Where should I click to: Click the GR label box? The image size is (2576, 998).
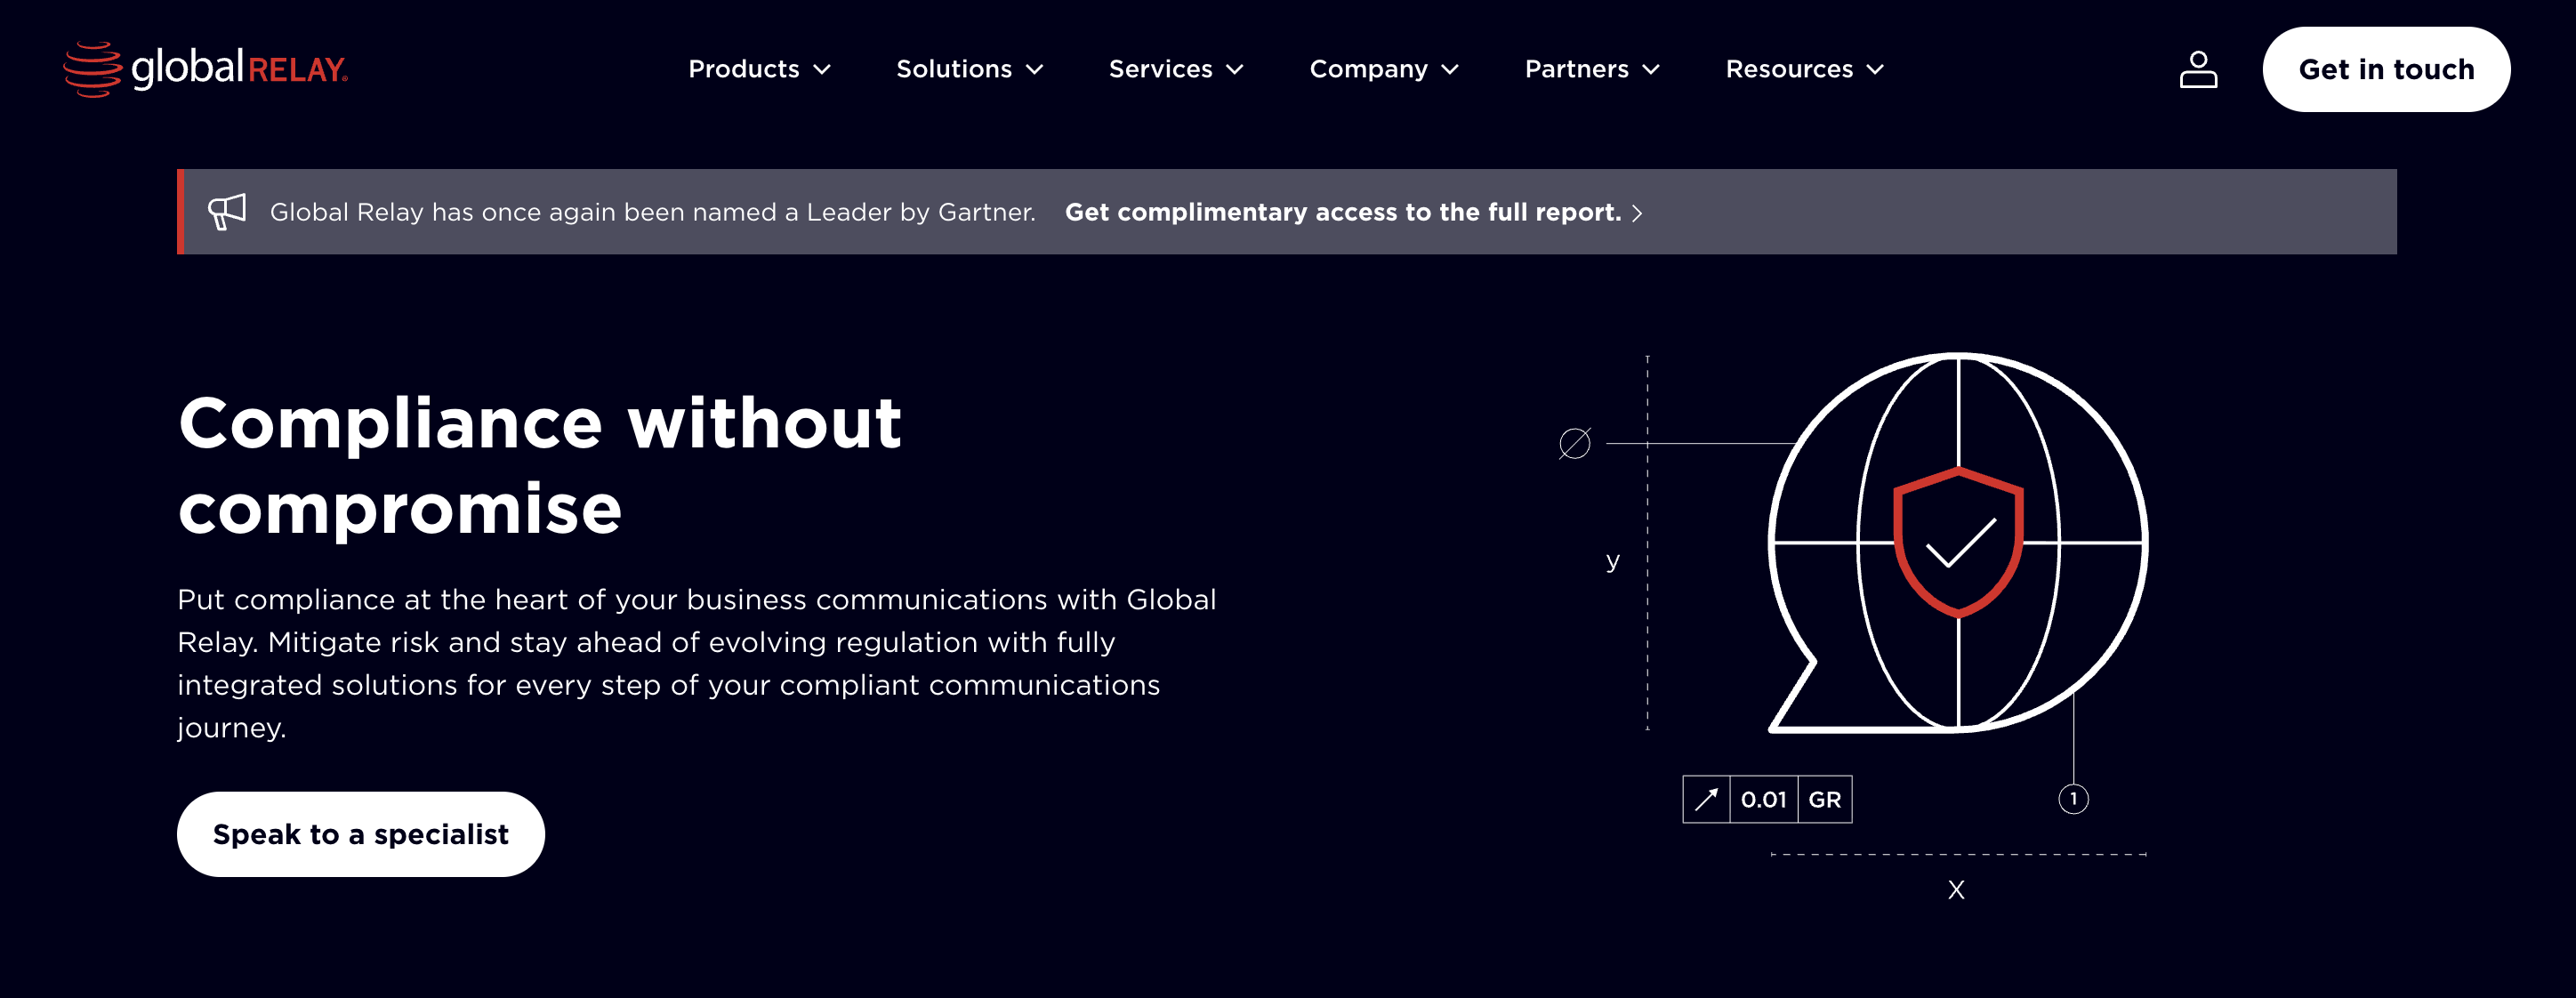coord(1824,799)
